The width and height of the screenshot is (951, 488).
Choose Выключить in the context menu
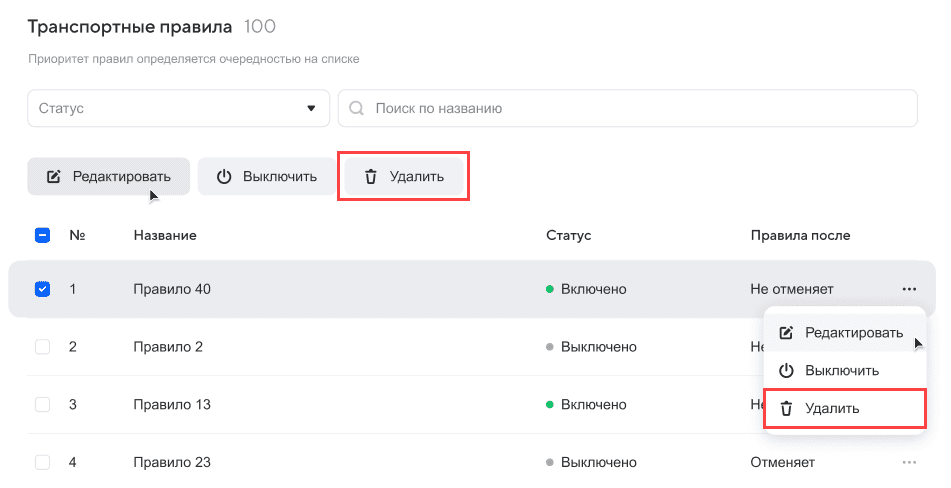[844, 370]
